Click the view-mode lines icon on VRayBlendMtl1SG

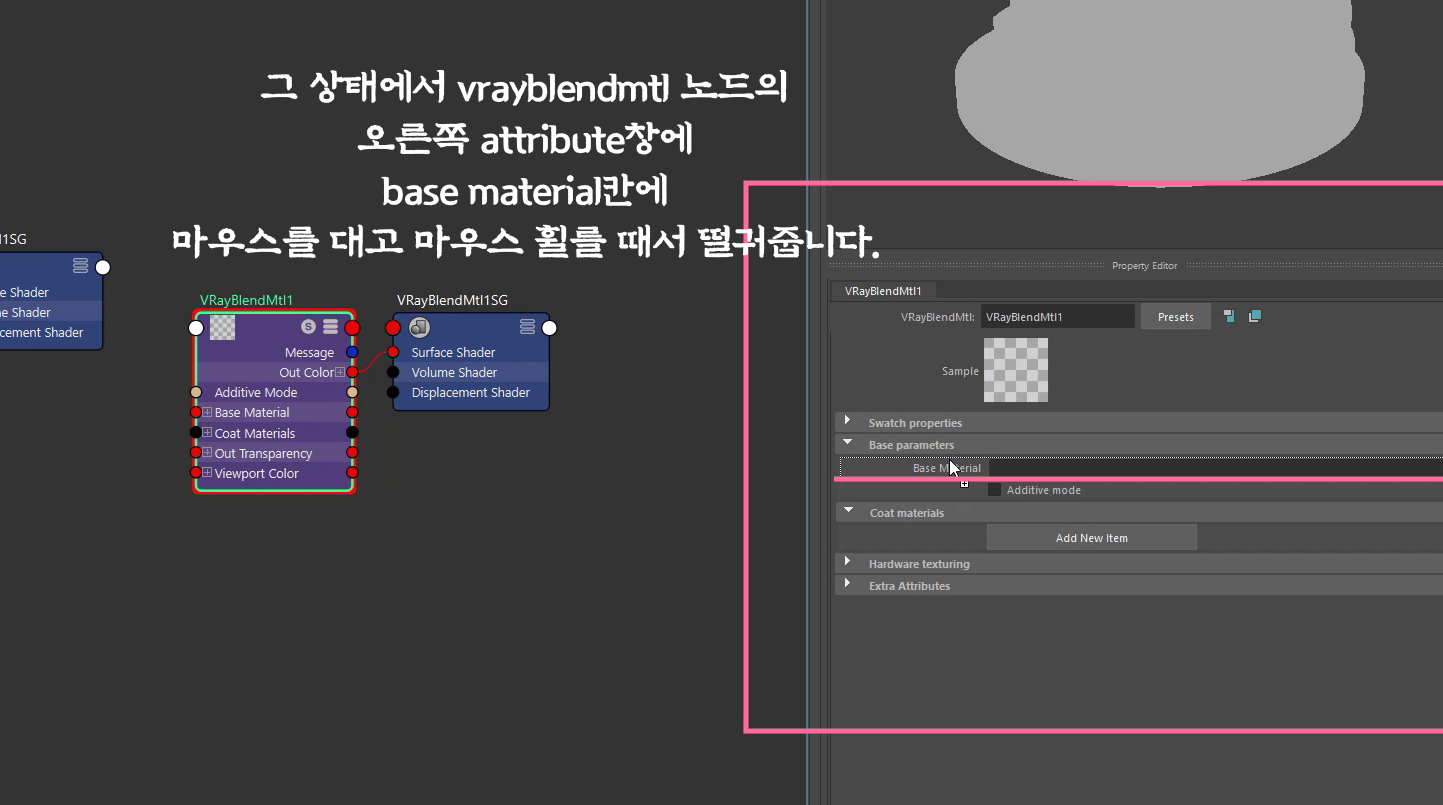(x=527, y=327)
